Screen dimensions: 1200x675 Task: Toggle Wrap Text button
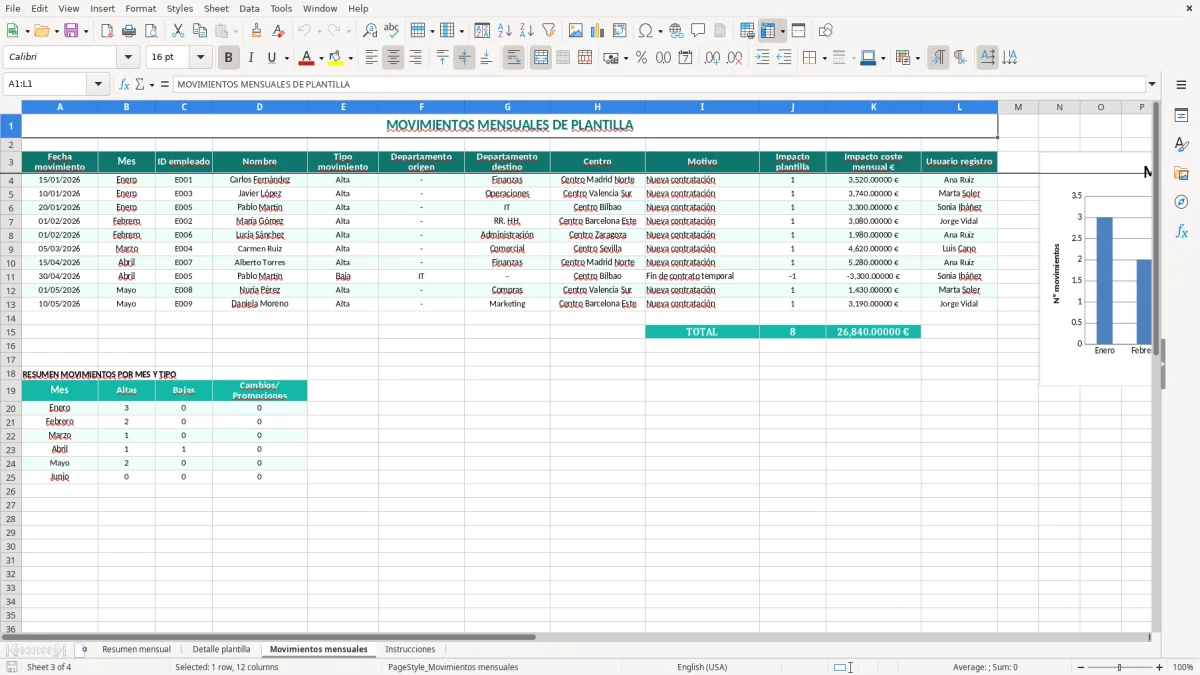(514, 58)
